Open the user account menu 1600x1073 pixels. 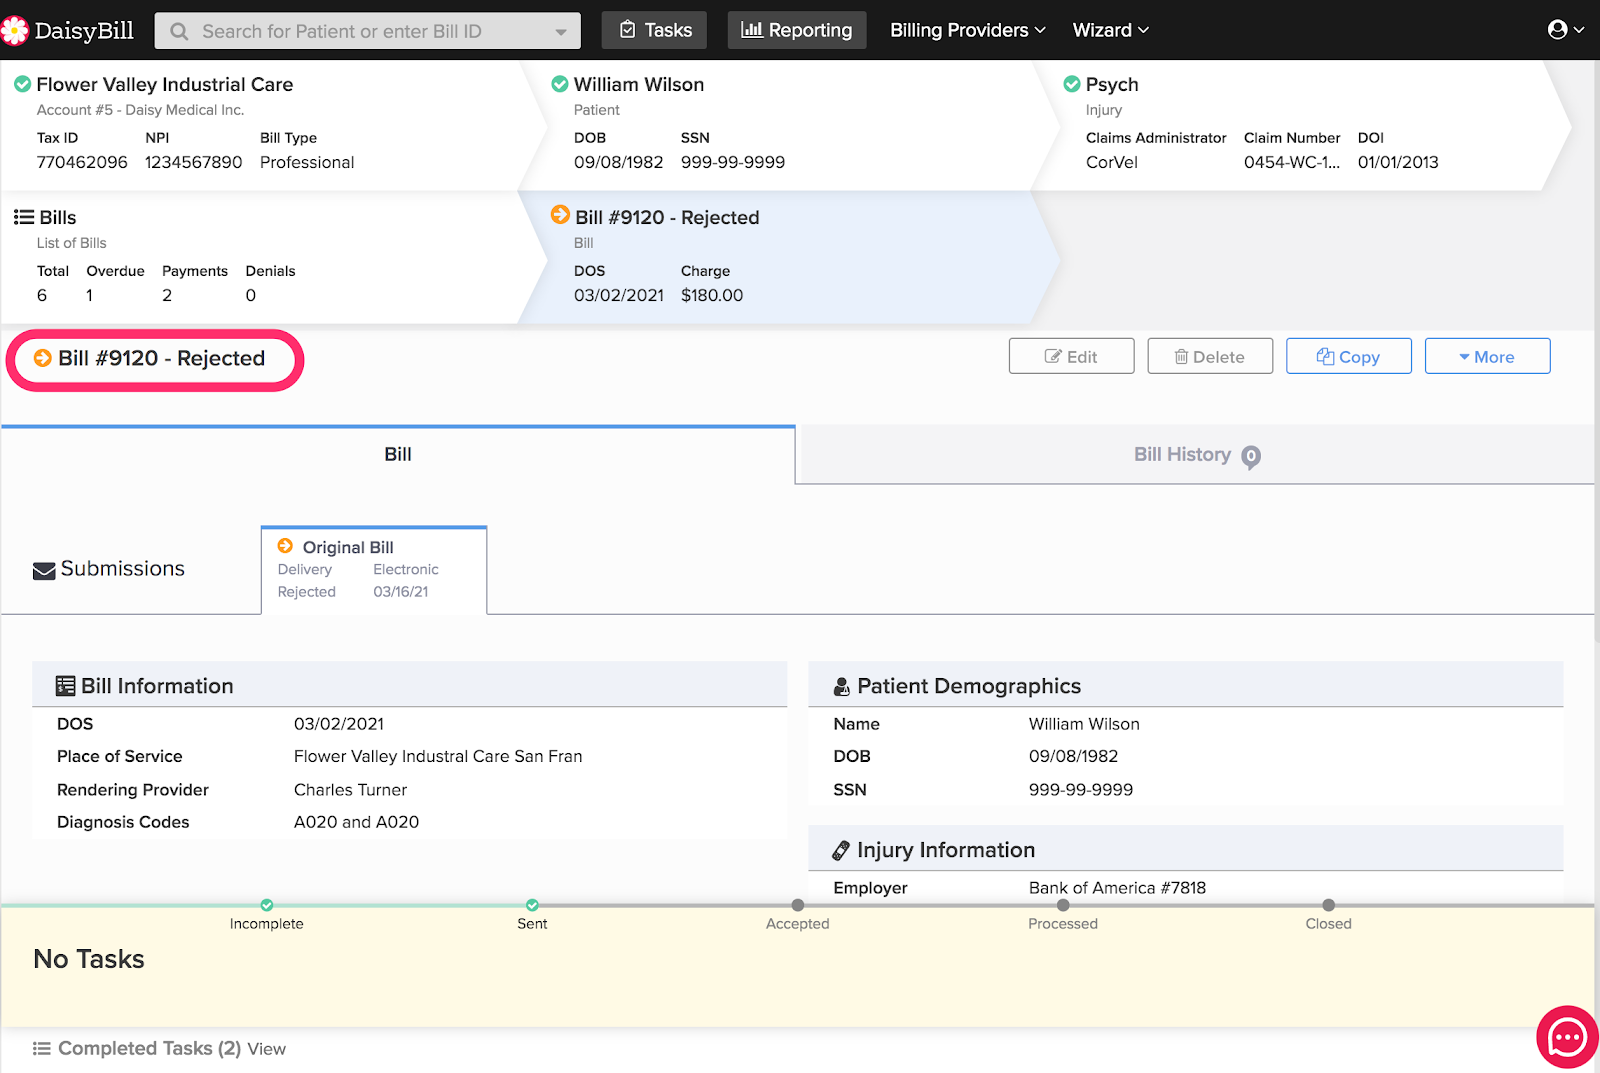pos(1564,30)
